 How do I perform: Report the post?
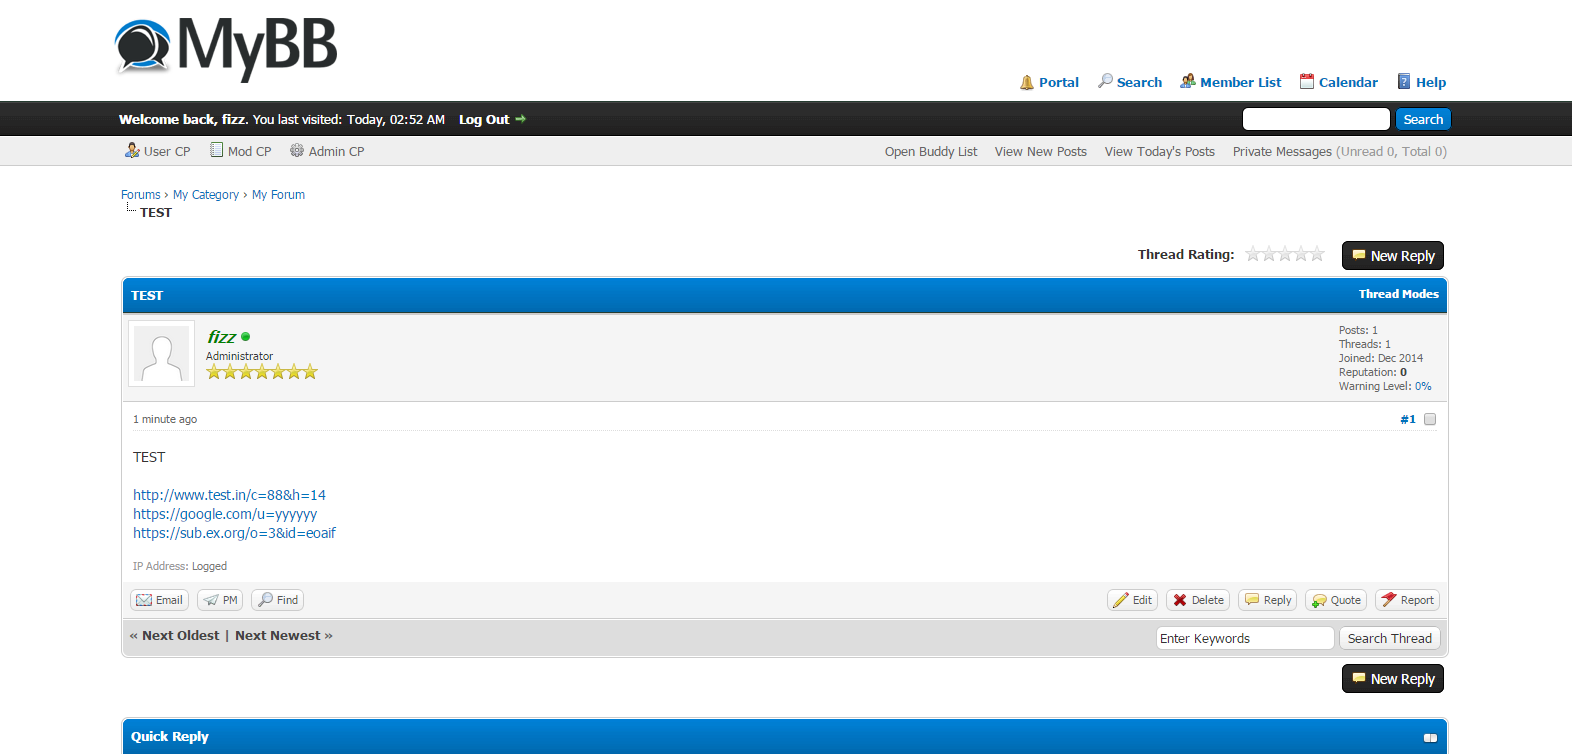pyautogui.click(x=1407, y=600)
